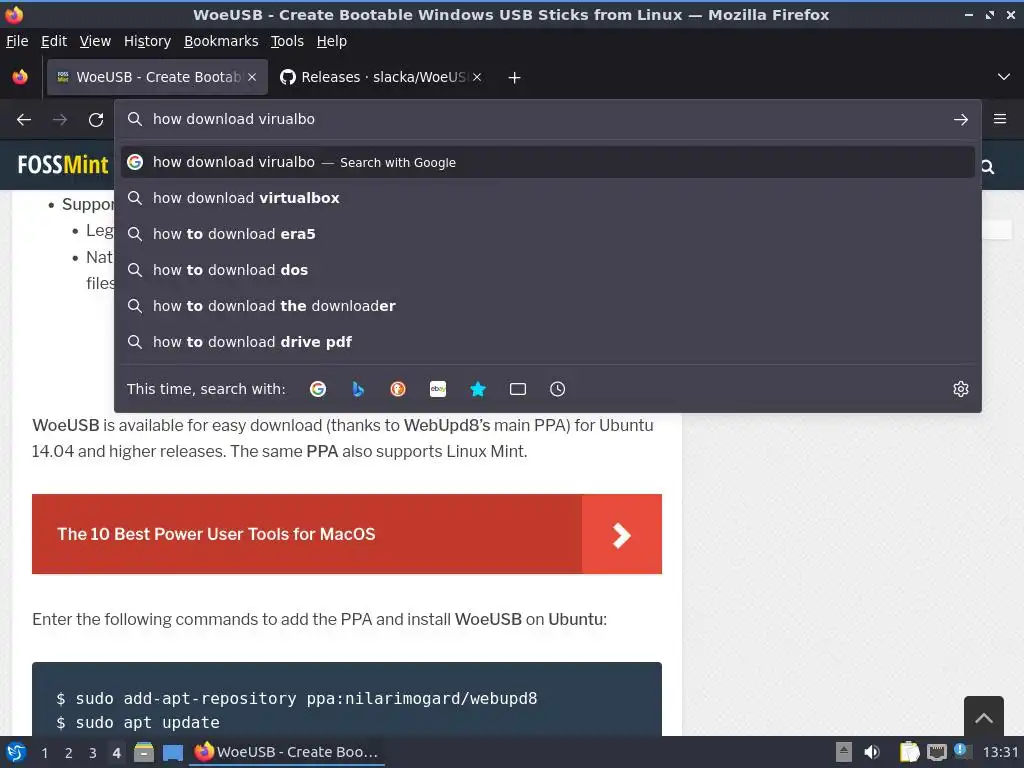Switch to workspace 4
The image size is (1024, 768).
(x=116, y=753)
